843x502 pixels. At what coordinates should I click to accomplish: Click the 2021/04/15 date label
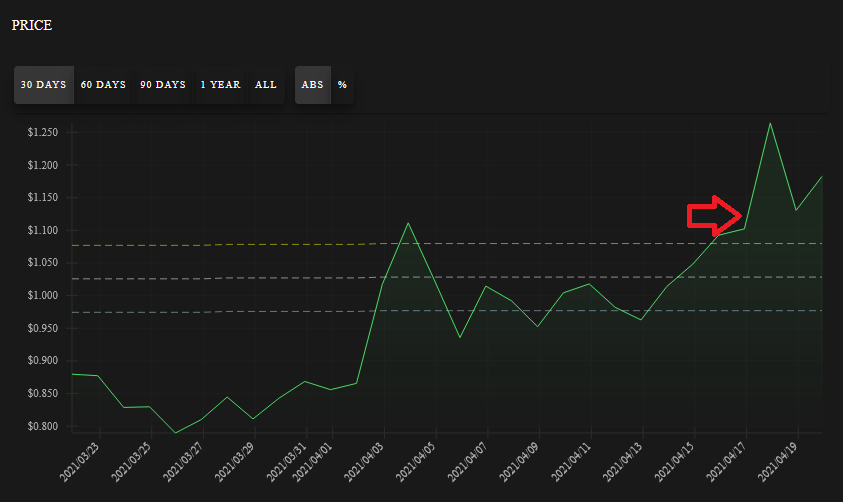click(675, 462)
